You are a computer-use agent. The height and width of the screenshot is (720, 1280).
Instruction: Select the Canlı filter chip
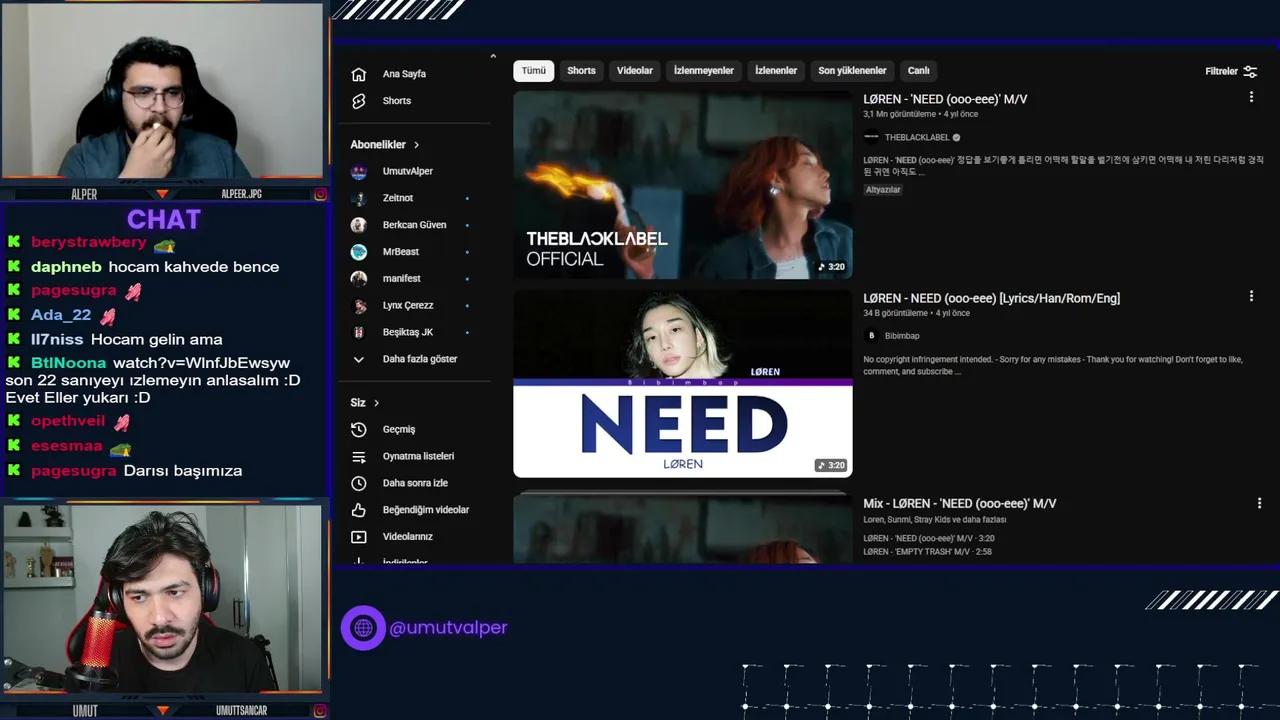pyautogui.click(x=919, y=71)
